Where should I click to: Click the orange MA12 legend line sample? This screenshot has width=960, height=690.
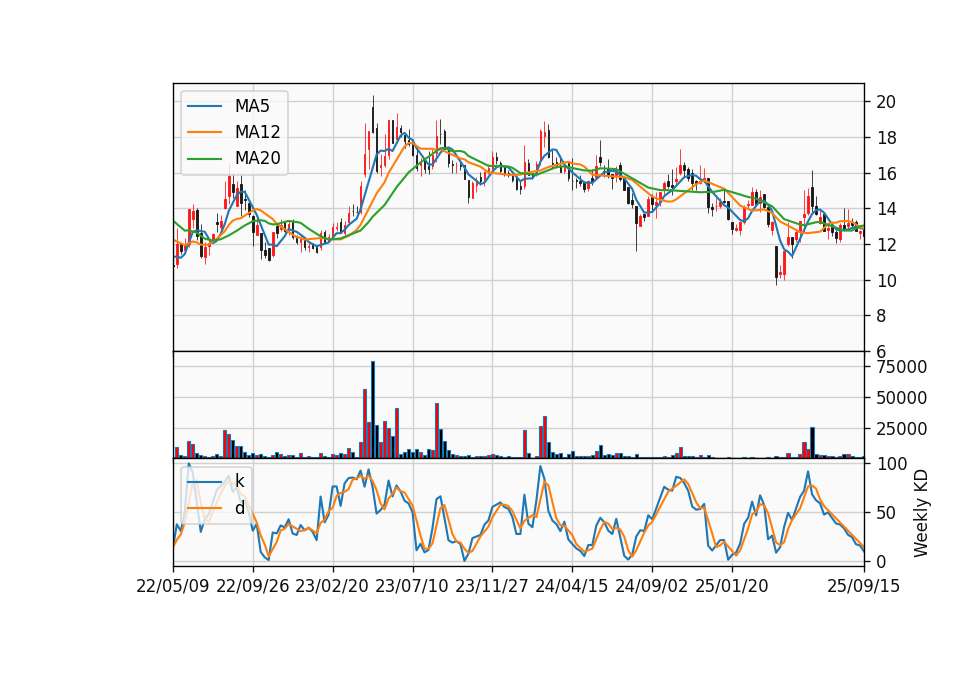204,132
